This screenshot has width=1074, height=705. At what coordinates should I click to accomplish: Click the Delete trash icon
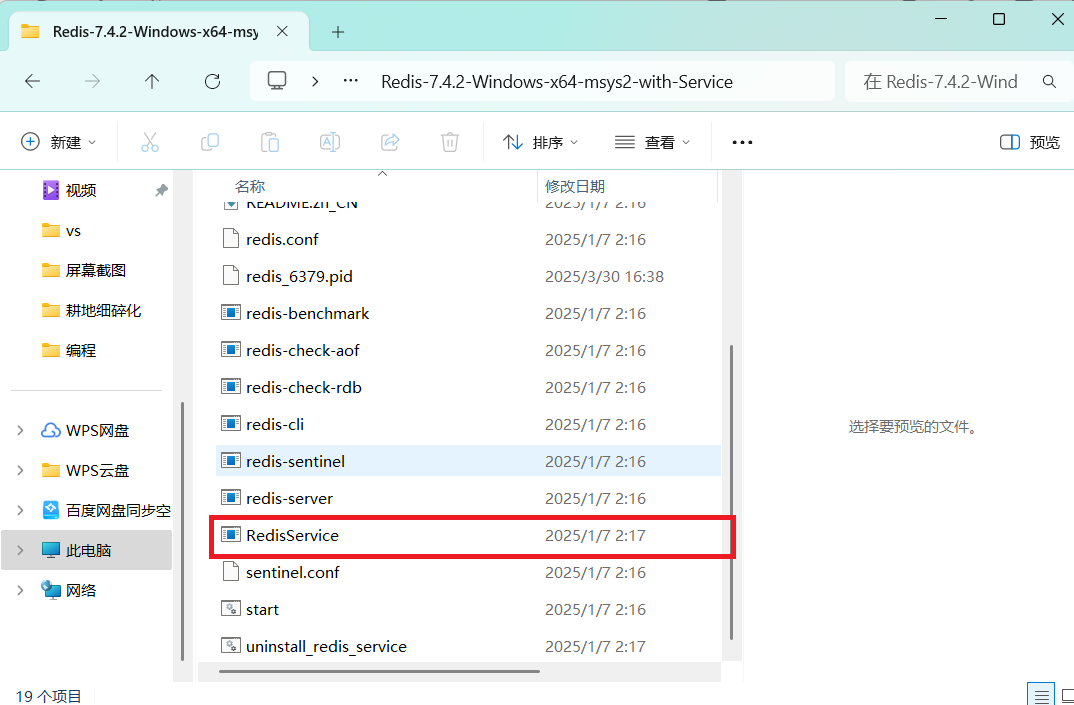point(449,142)
